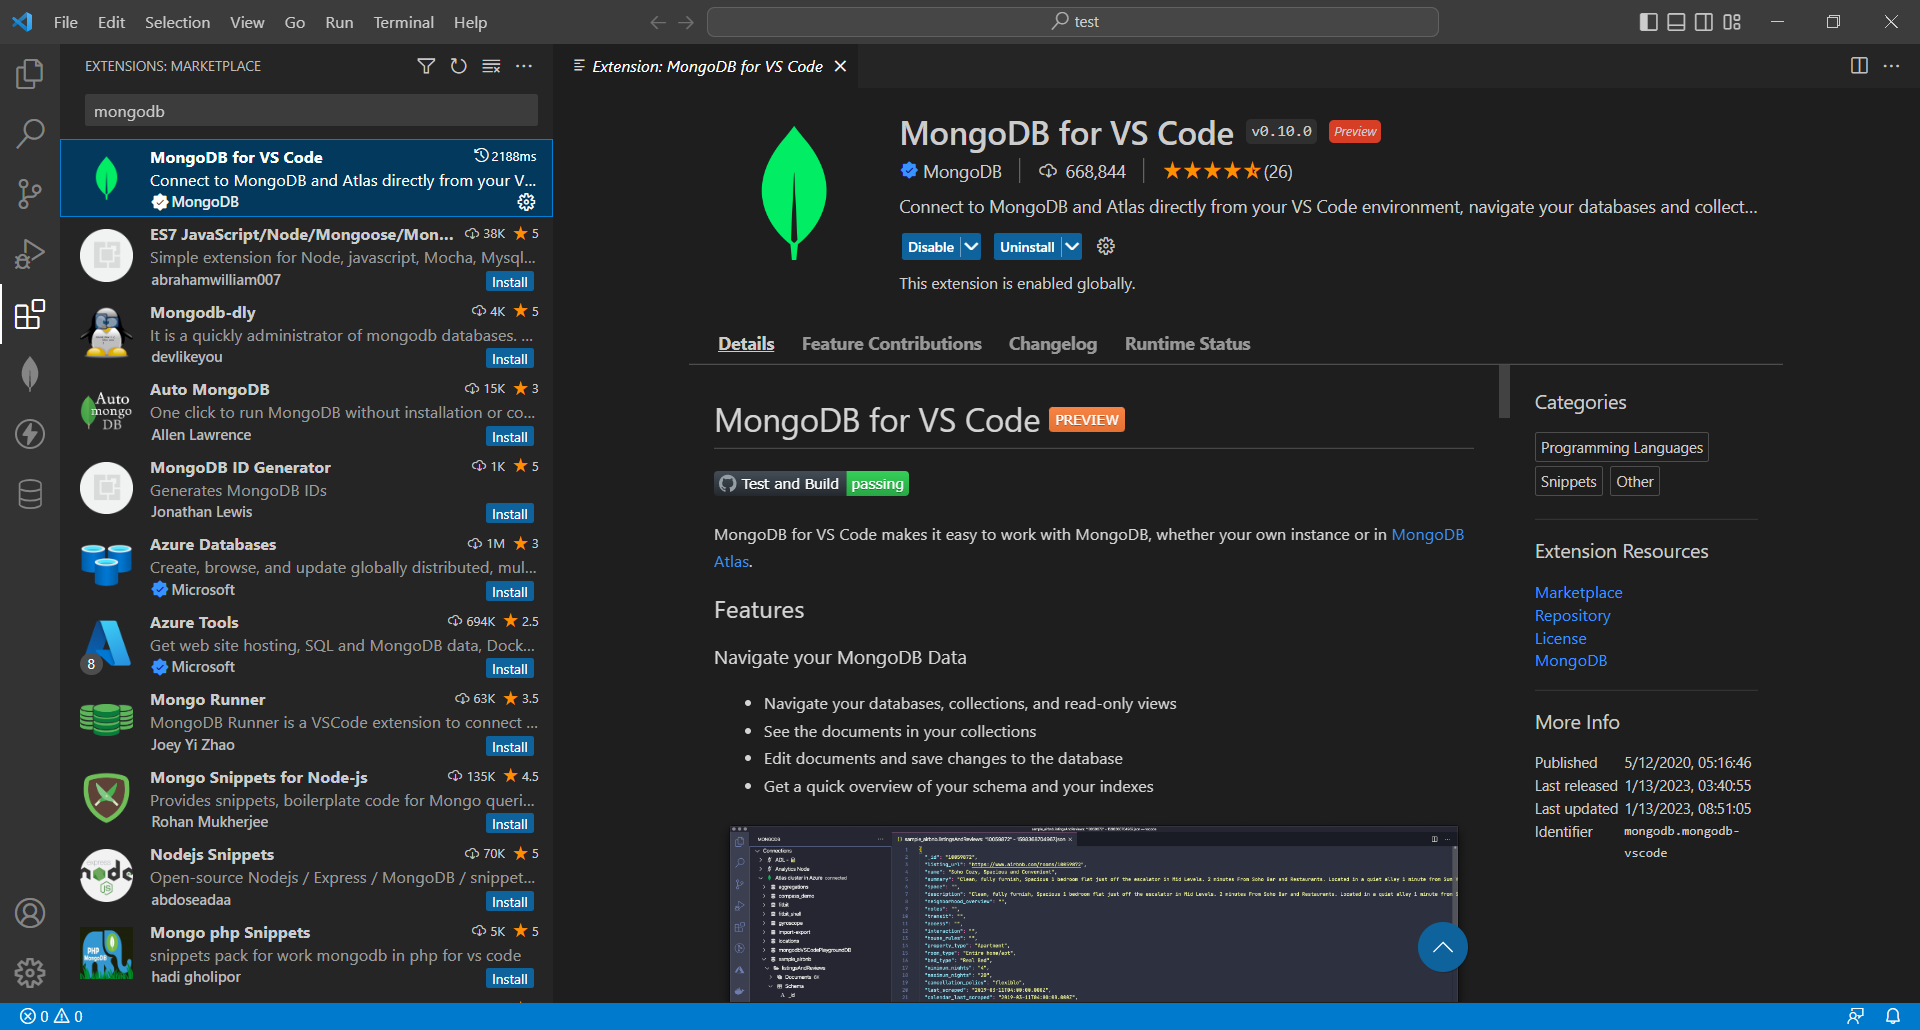
Task: Toggle Primary Side Bar visibility
Action: point(1649,22)
